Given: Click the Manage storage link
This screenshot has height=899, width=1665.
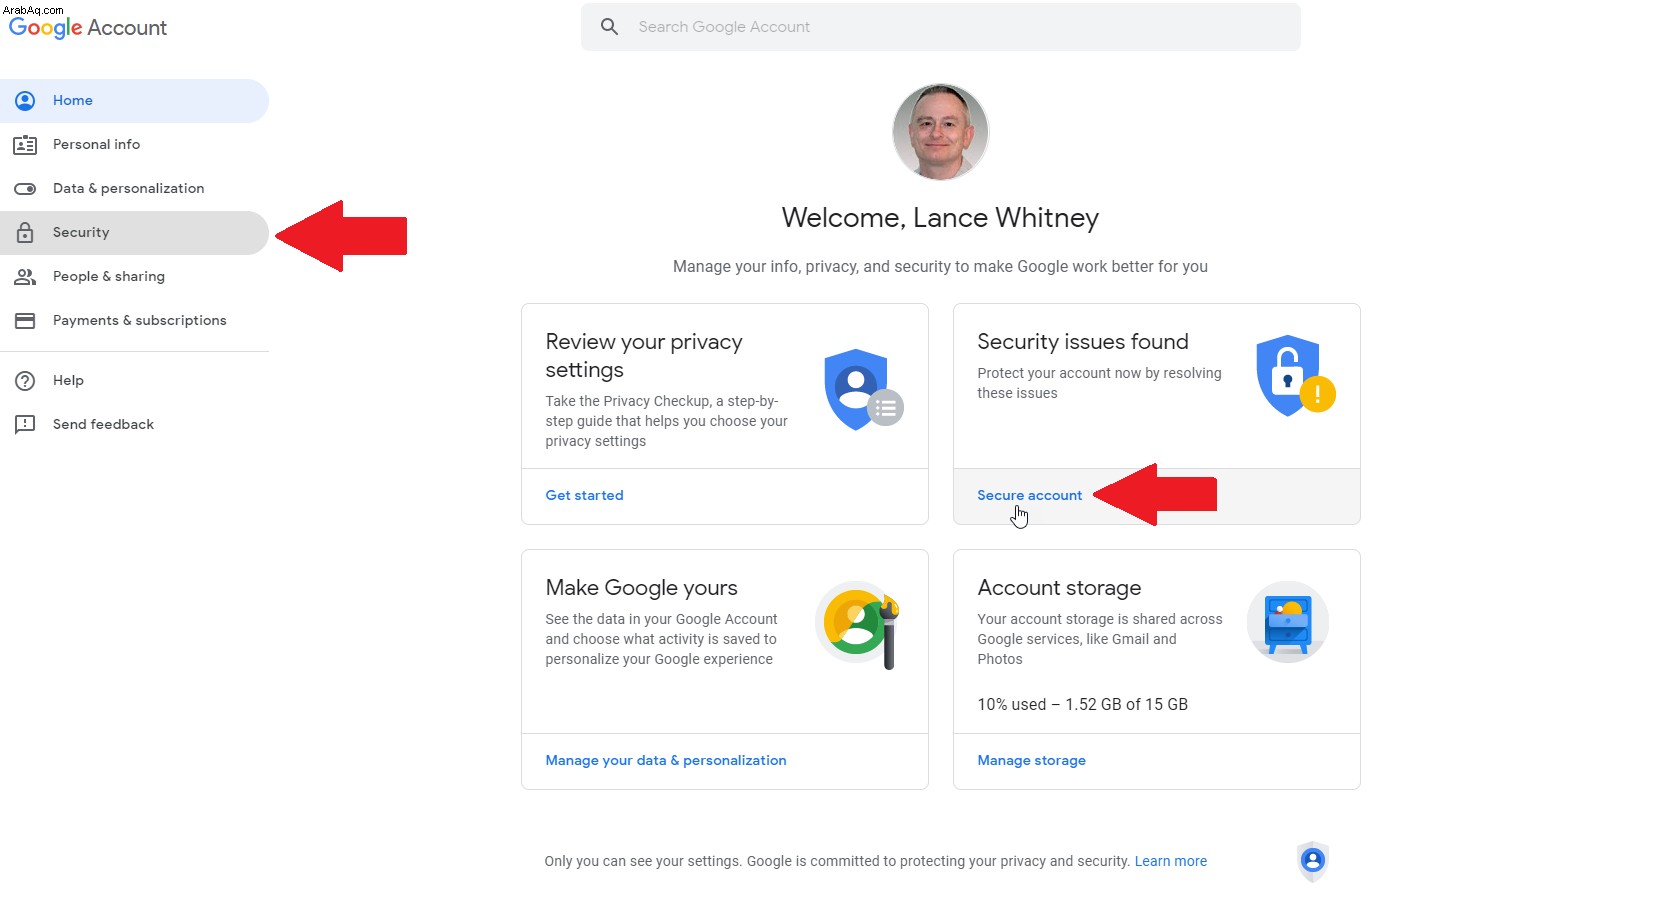Looking at the screenshot, I should [x=1031, y=760].
